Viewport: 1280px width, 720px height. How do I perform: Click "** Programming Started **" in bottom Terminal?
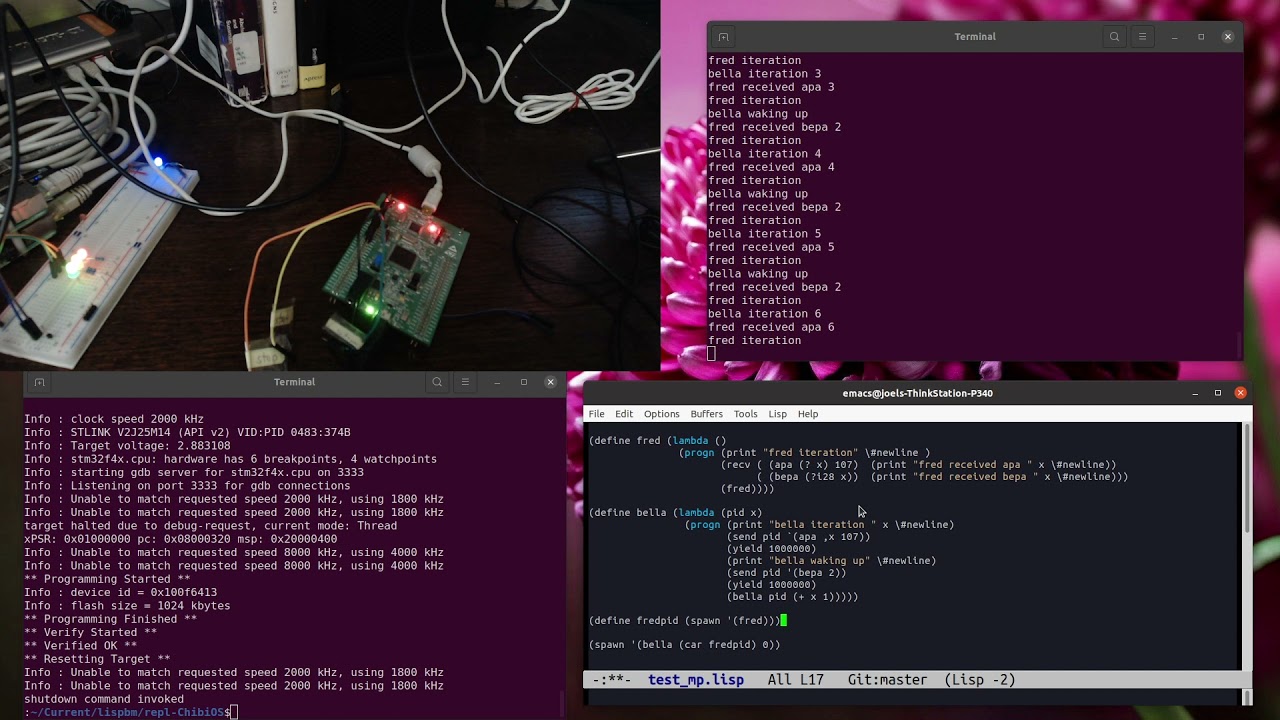click(x=107, y=579)
